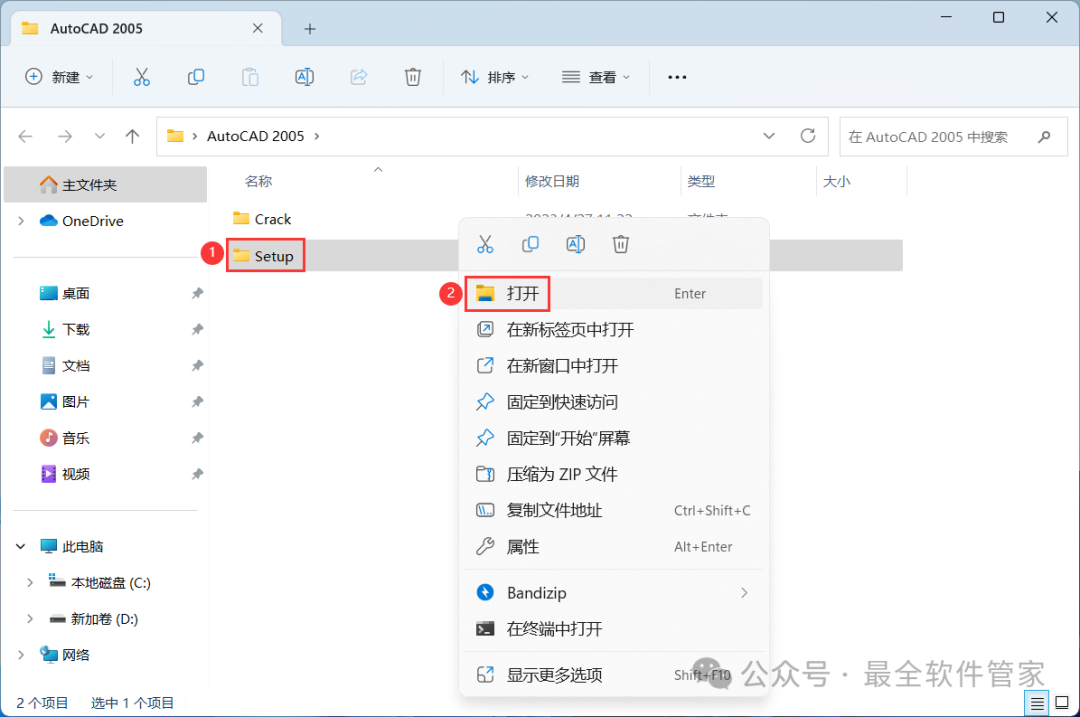The width and height of the screenshot is (1080, 717).
Task: Open the toolbar's three-dot more options
Action: coord(677,77)
